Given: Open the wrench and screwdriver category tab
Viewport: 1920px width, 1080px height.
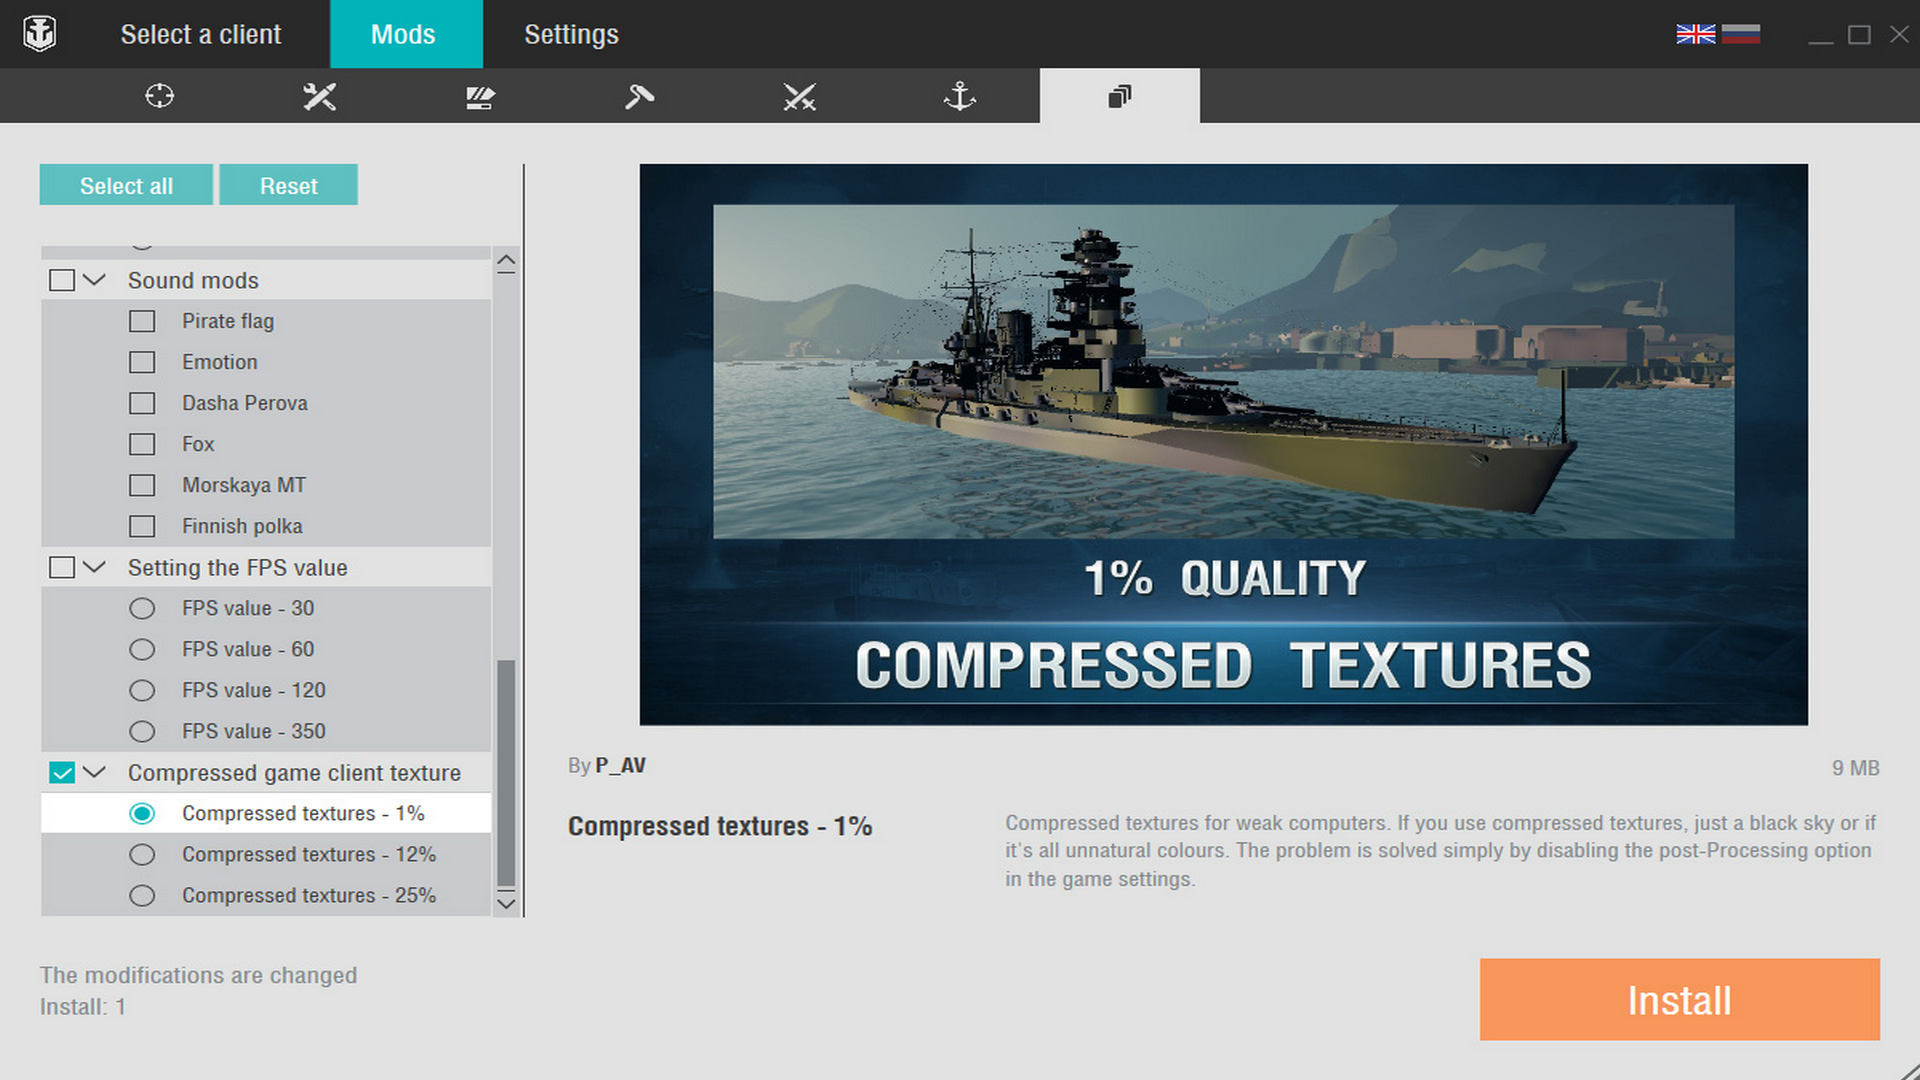Looking at the screenshot, I should coord(319,96).
